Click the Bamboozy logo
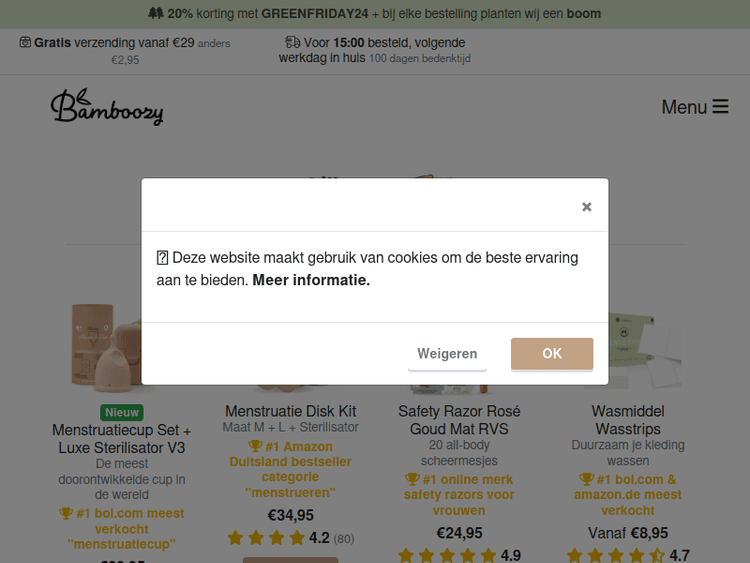 point(107,107)
